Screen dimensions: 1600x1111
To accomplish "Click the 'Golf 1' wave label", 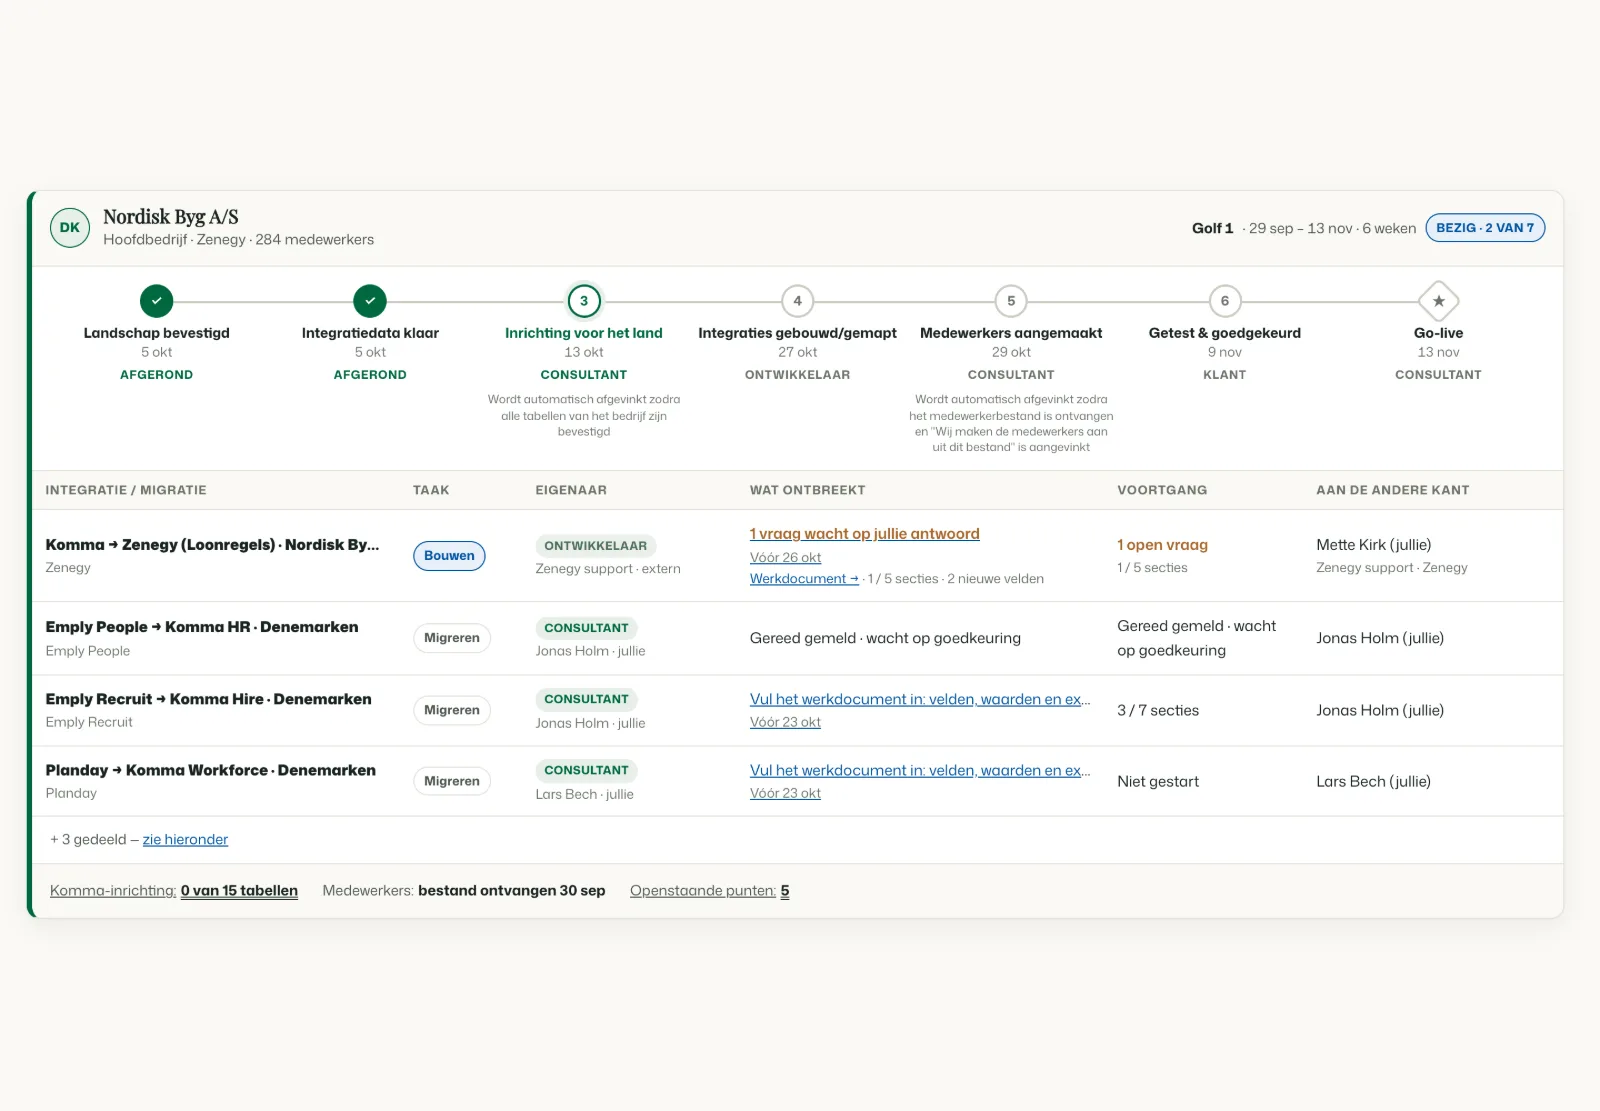I will pyautogui.click(x=1212, y=228).
